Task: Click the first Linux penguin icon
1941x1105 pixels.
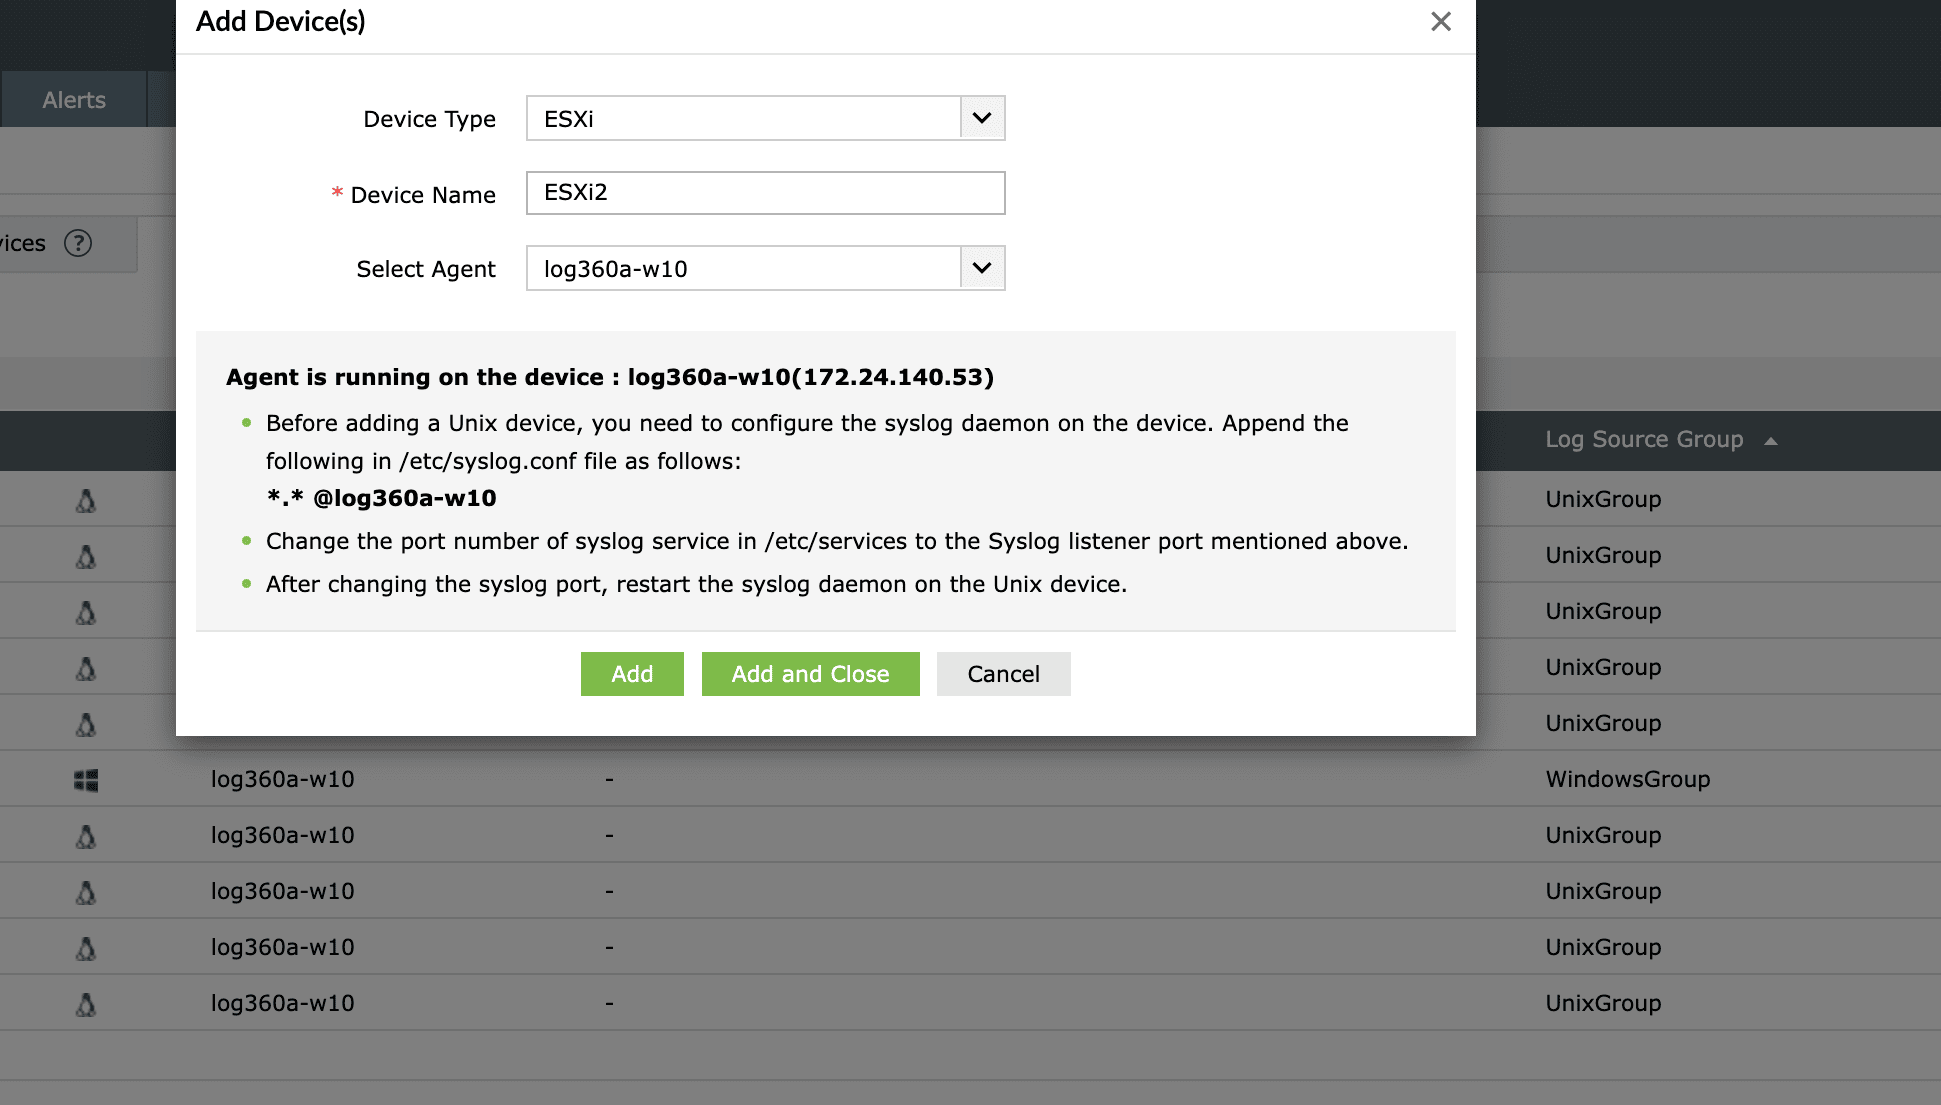Action: (x=86, y=500)
